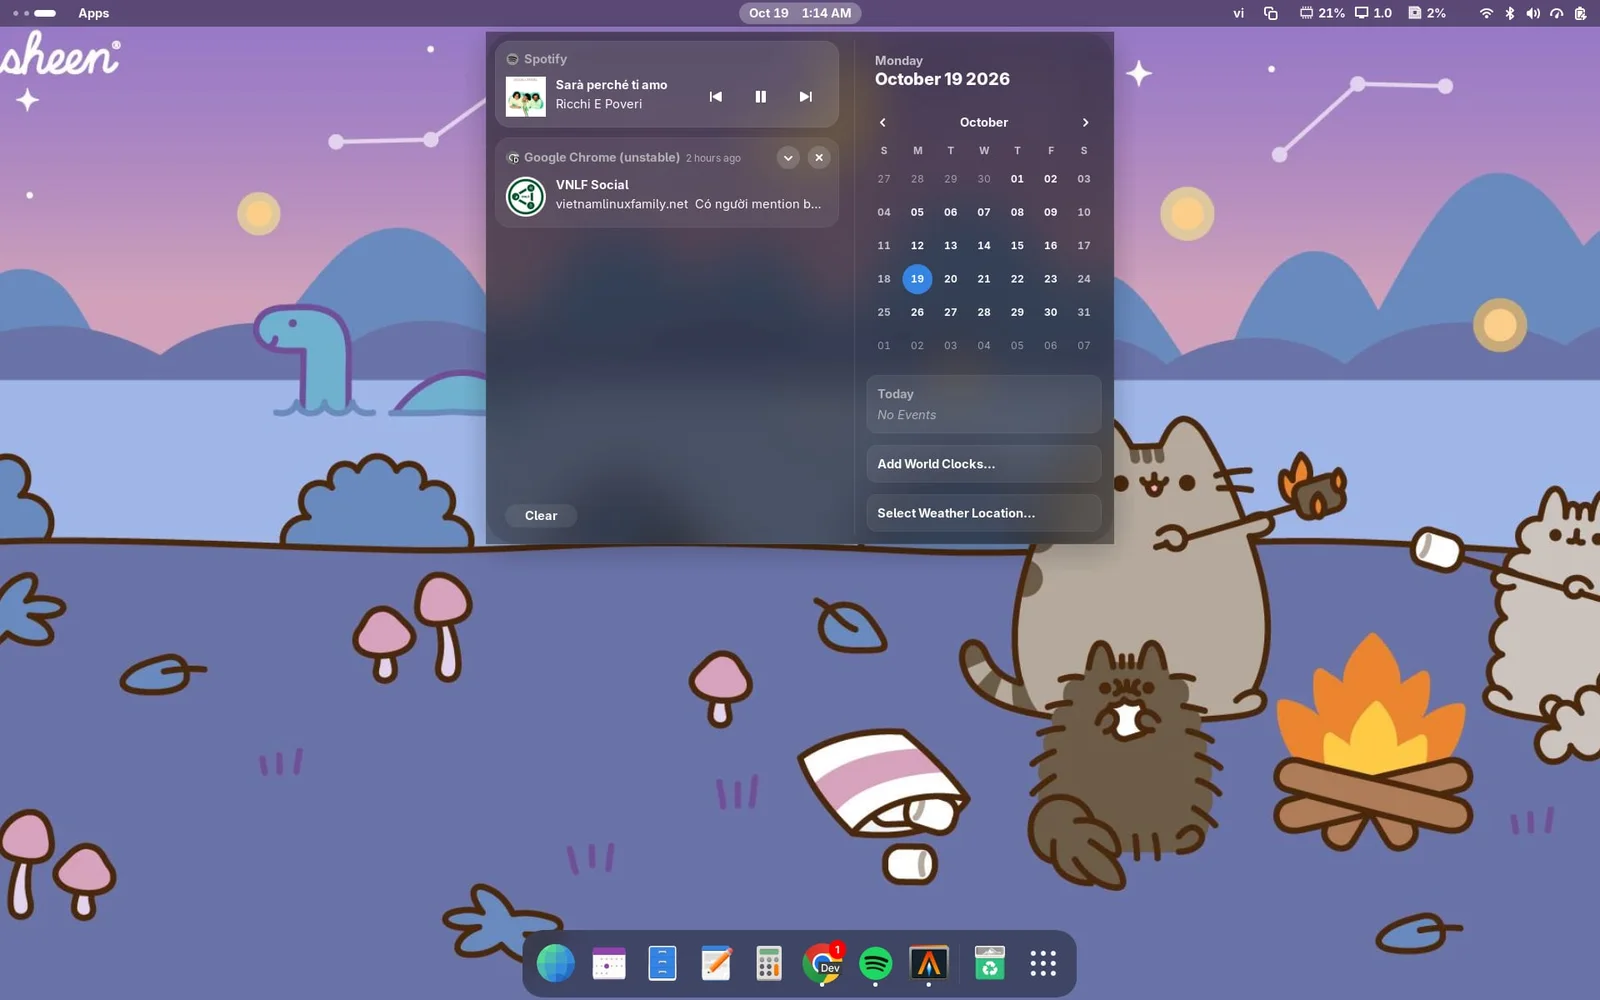This screenshot has width=1600, height=1000.
Task: Open the vi keyboard layout menu
Action: click(1239, 13)
